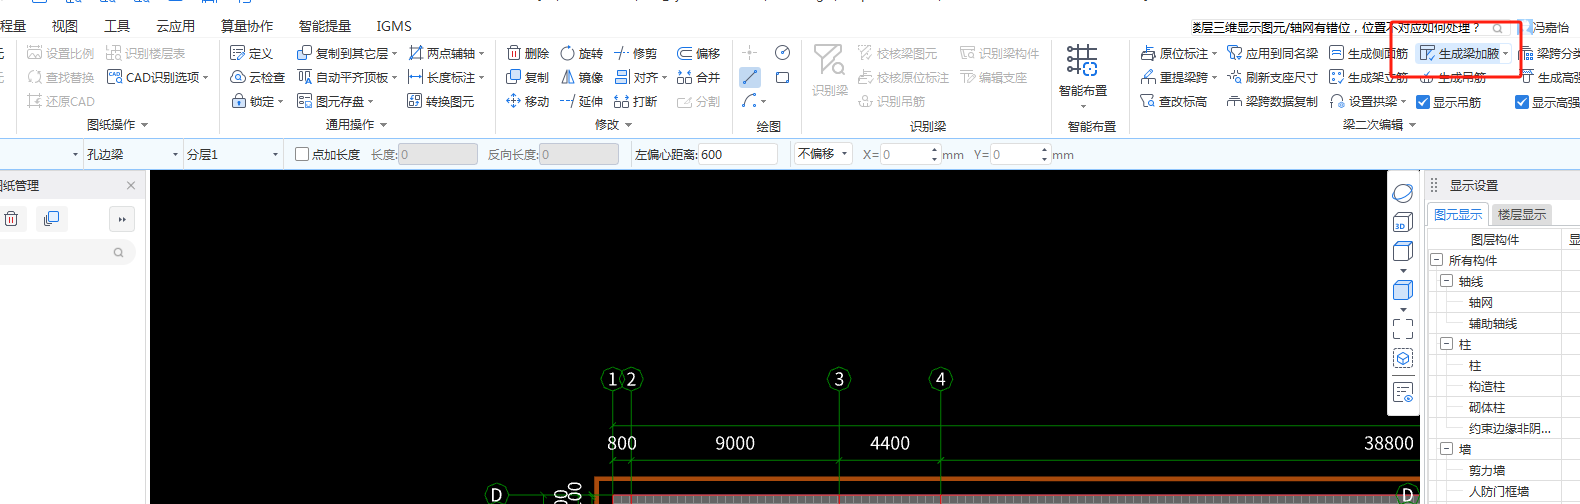This screenshot has width=1580, height=504.
Task: Select the 修剪 (Trim) tool
Action: click(635, 53)
